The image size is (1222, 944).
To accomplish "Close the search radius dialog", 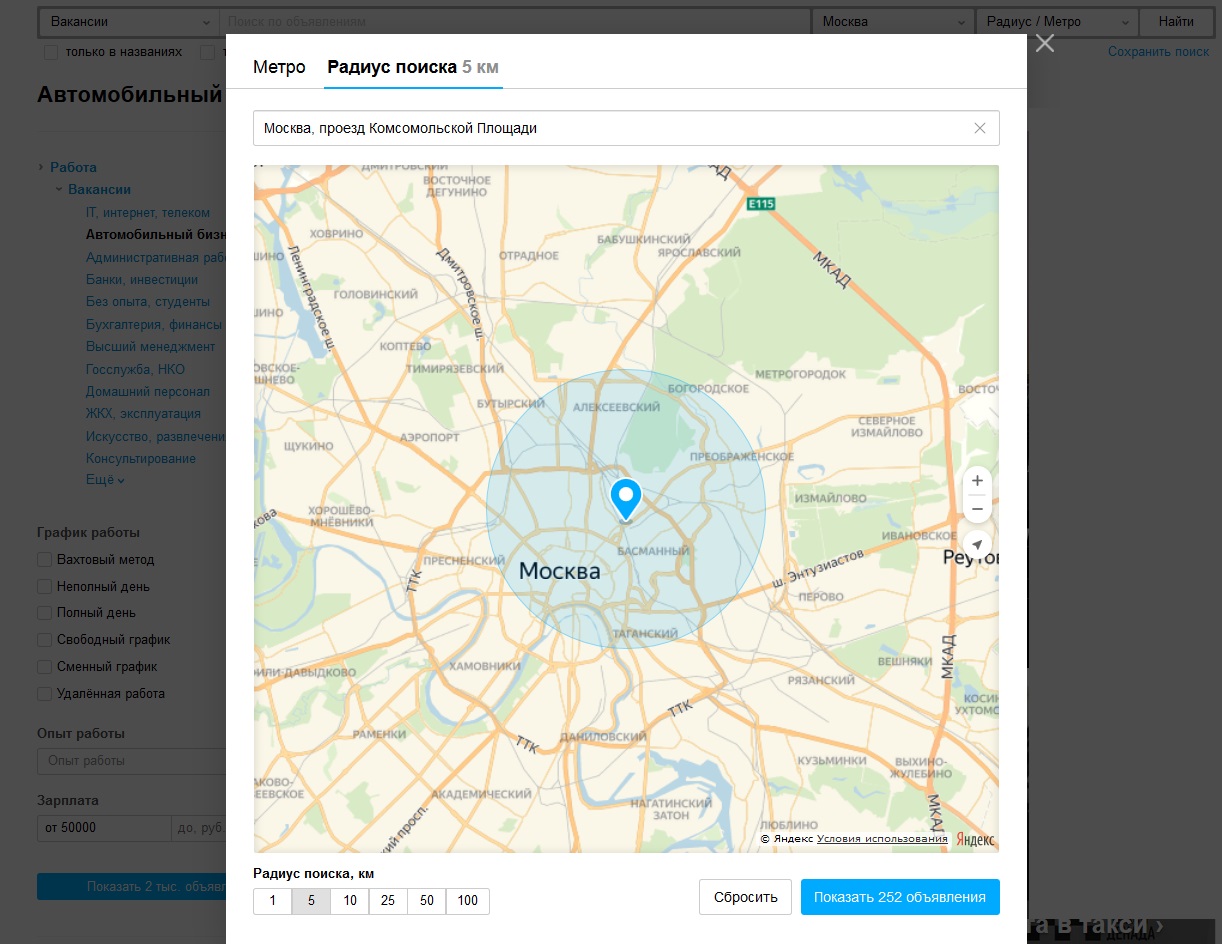I will click(x=1044, y=43).
